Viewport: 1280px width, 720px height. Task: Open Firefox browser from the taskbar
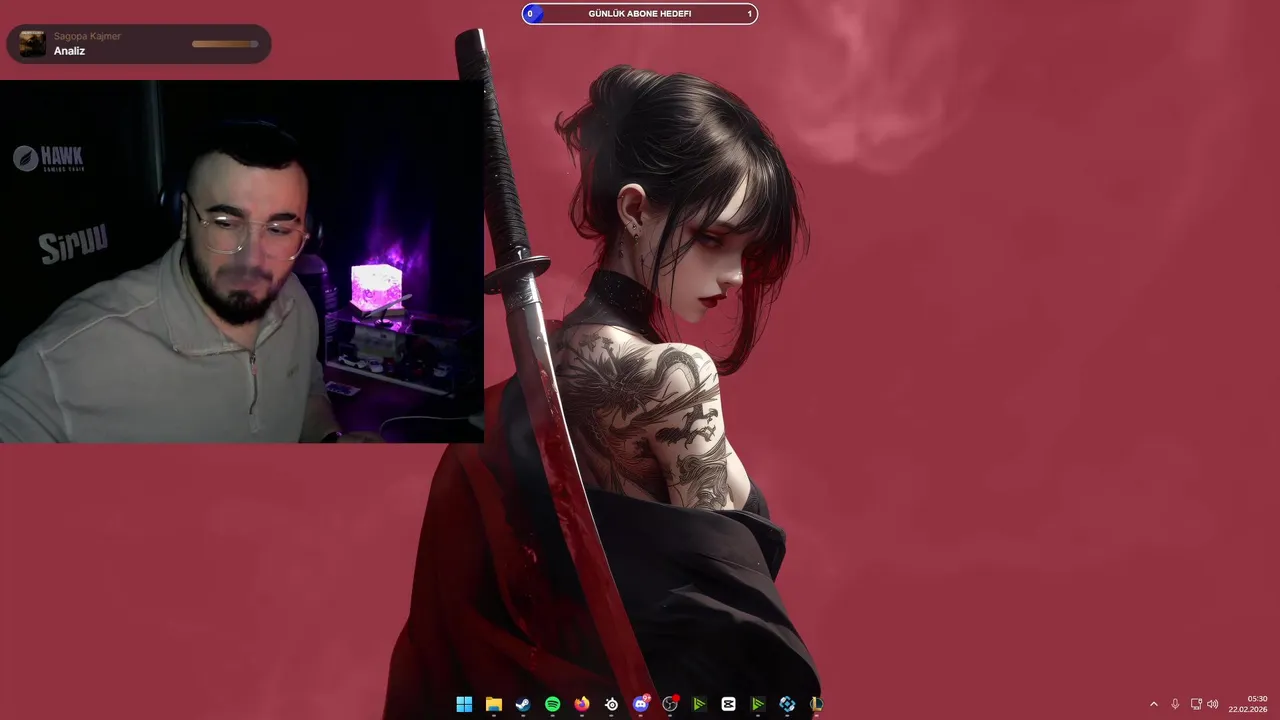(x=582, y=704)
